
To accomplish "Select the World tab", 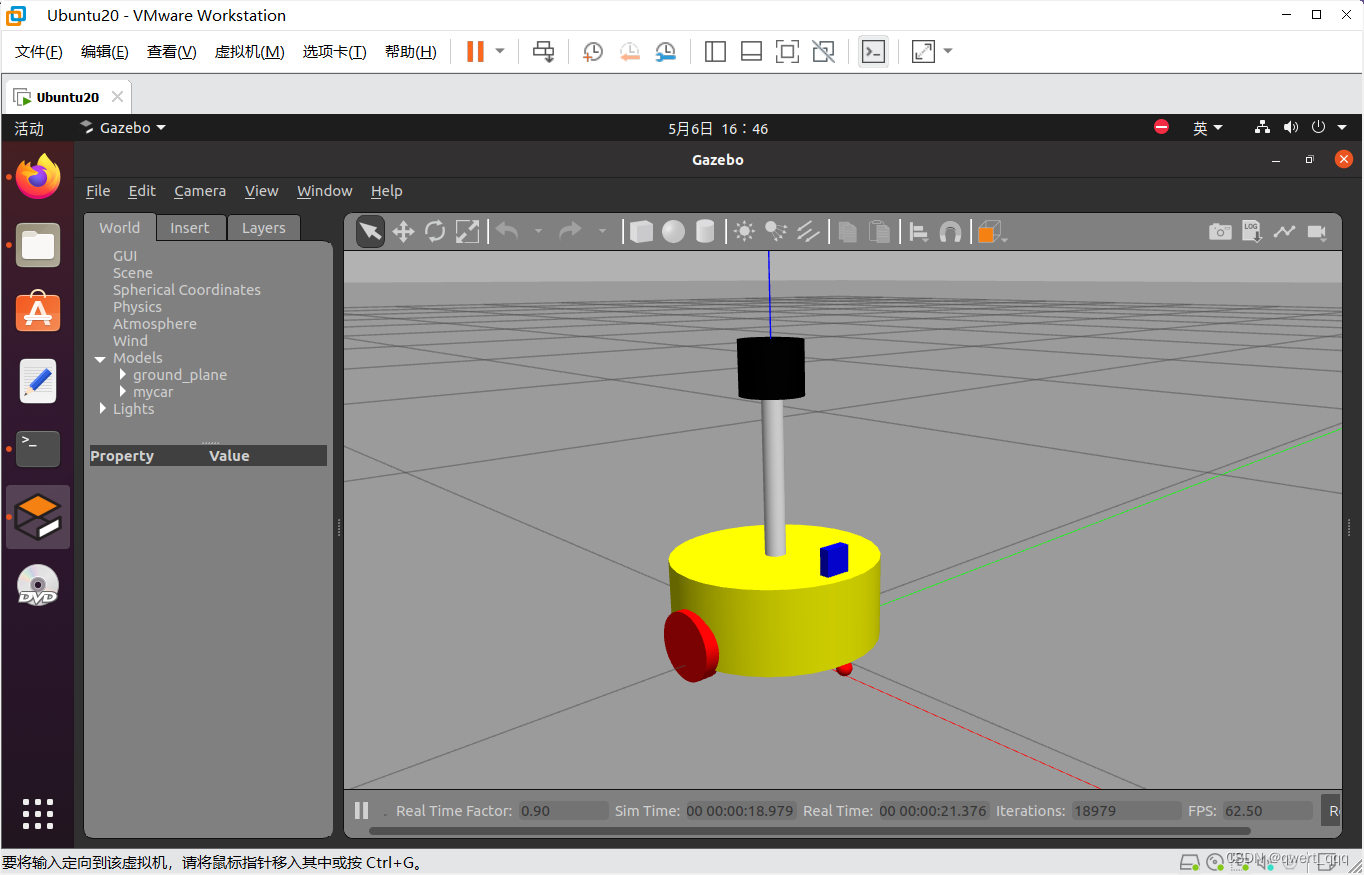I will [120, 227].
